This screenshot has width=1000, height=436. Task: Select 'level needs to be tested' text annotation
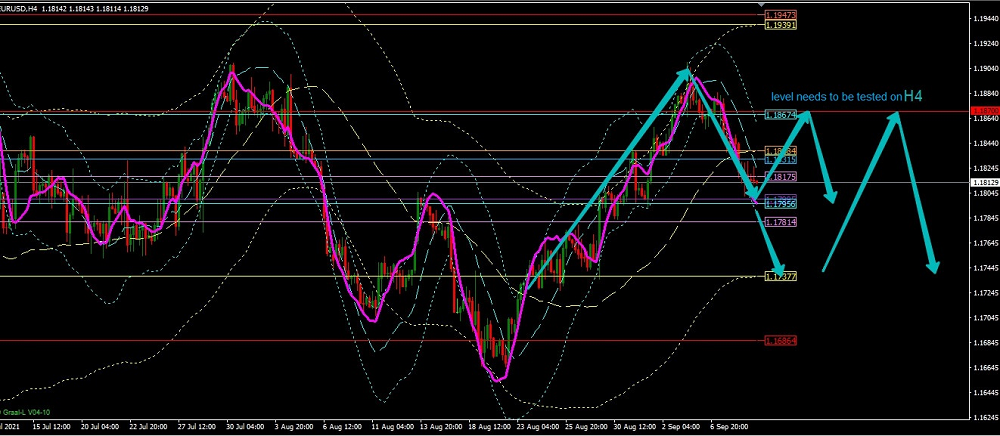coord(834,97)
